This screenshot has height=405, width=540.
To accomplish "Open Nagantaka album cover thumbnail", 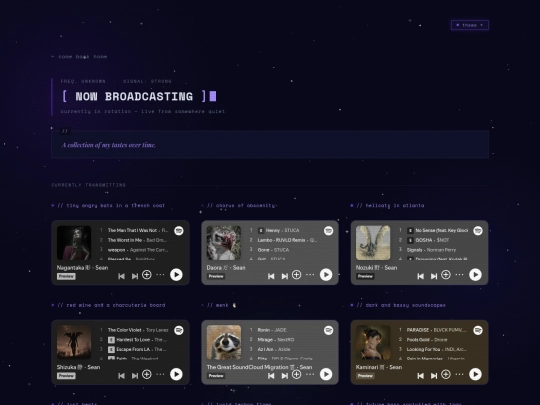I will tap(74, 243).
